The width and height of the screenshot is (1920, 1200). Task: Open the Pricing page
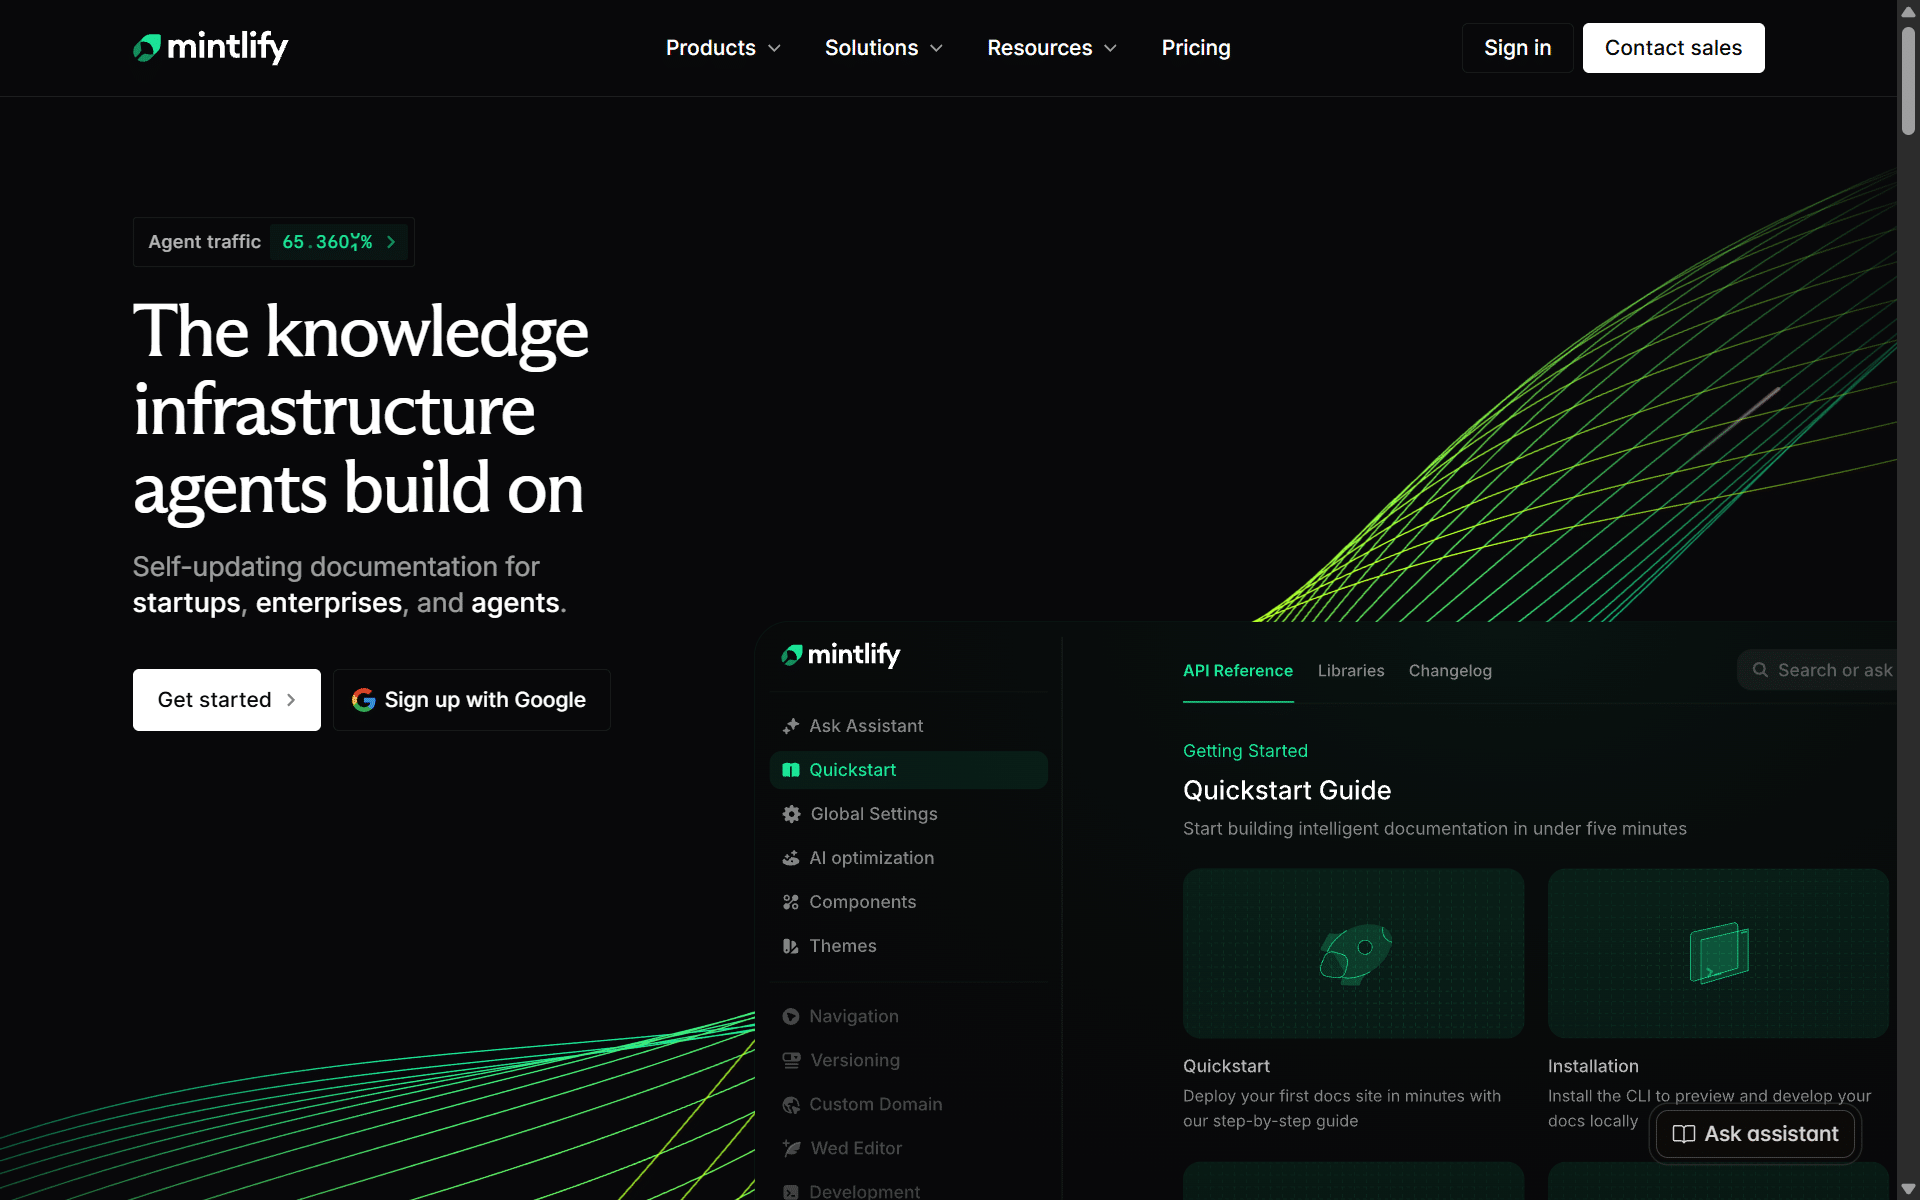pos(1196,48)
